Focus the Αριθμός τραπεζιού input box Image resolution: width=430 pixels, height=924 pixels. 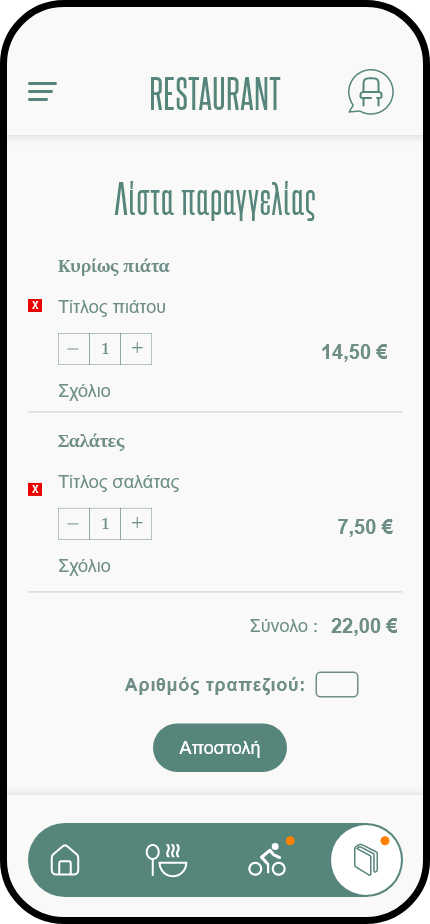tap(337, 685)
